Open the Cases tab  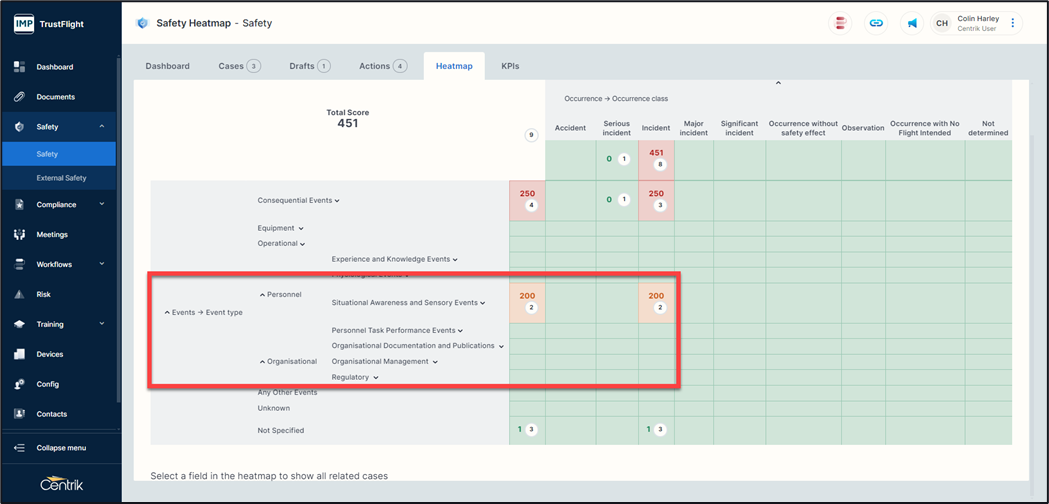pos(238,66)
